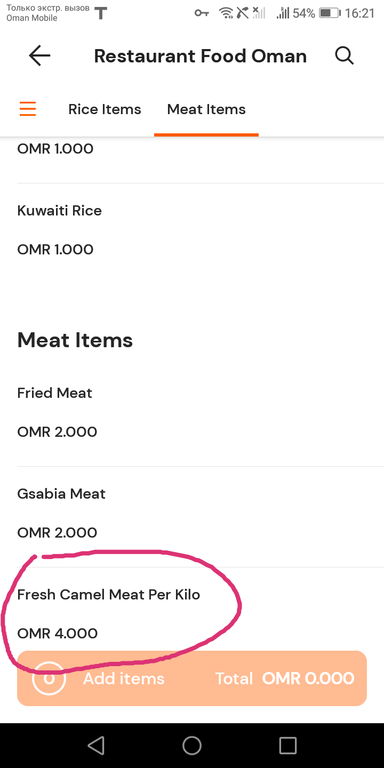Open the search magnifier icon
Viewport: 384px width, 768px height.
[x=344, y=56]
